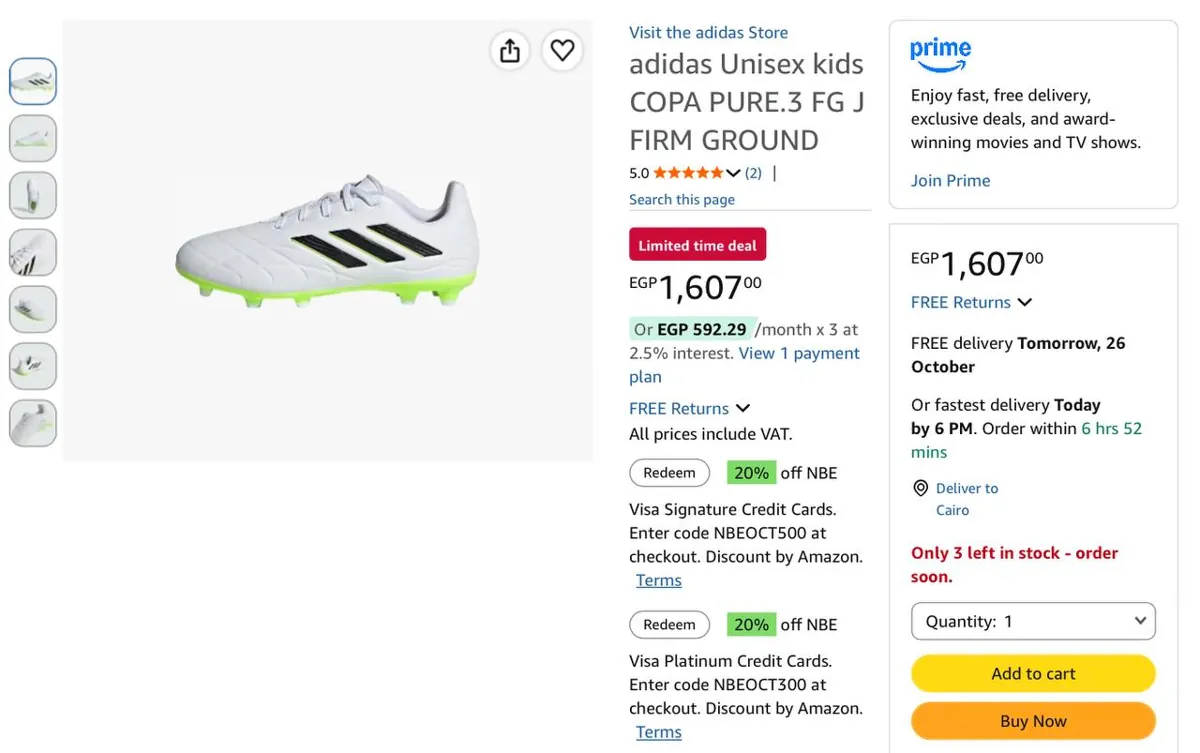Select the first product thumbnail
Screen dimensions: 1200x753
click(x=33, y=81)
